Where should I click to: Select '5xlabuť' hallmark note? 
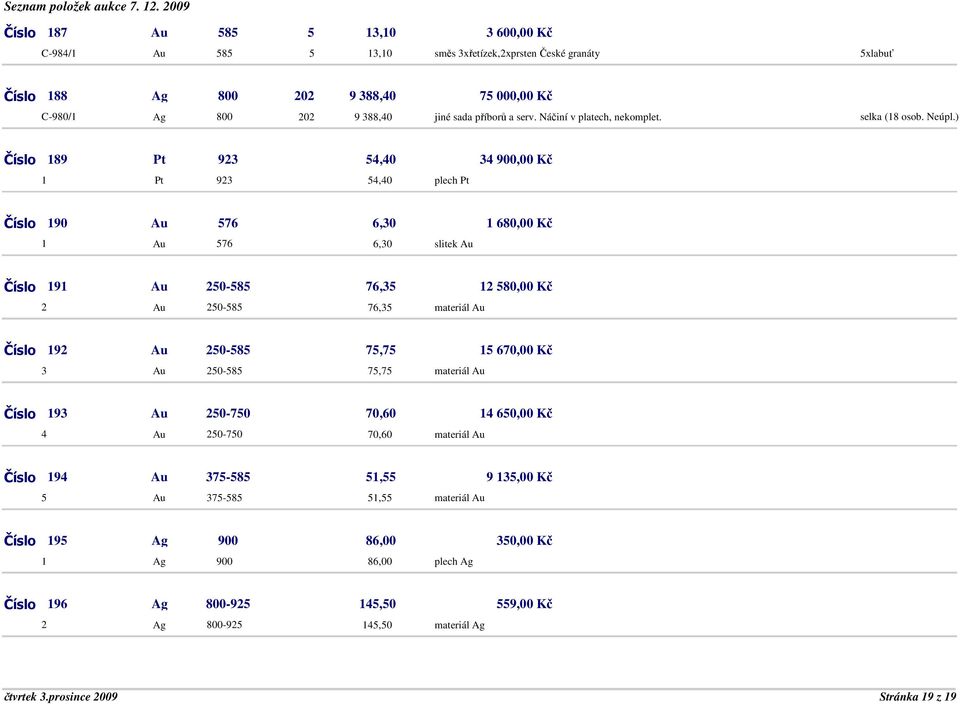(x=881, y=53)
